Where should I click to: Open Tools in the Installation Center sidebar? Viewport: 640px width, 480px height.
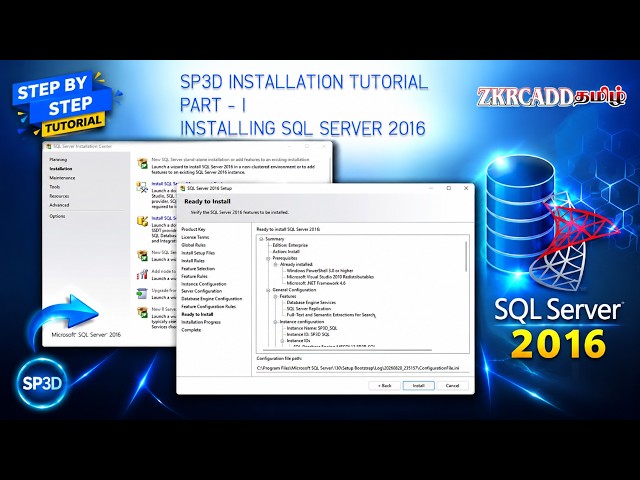click(x=55, y=187)
